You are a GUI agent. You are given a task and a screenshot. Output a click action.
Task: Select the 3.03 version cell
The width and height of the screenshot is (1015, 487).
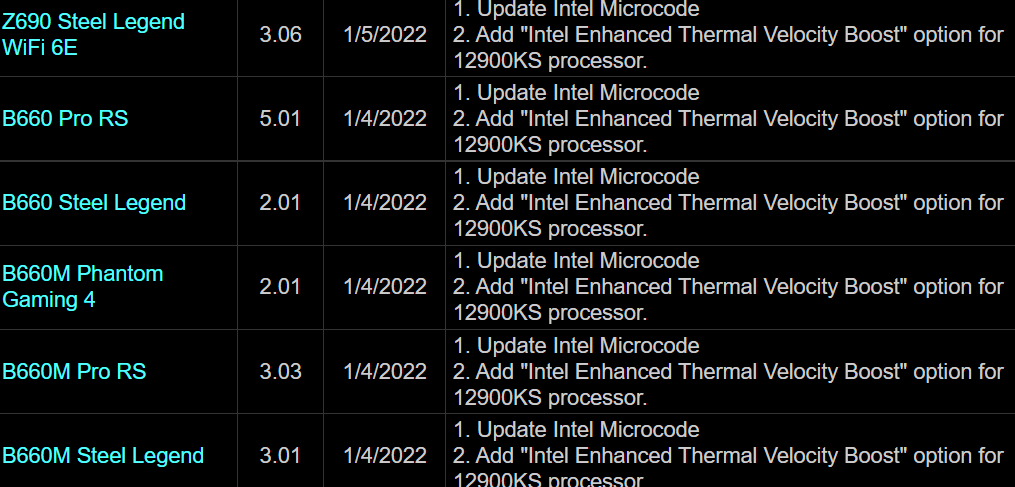point(280,371)
